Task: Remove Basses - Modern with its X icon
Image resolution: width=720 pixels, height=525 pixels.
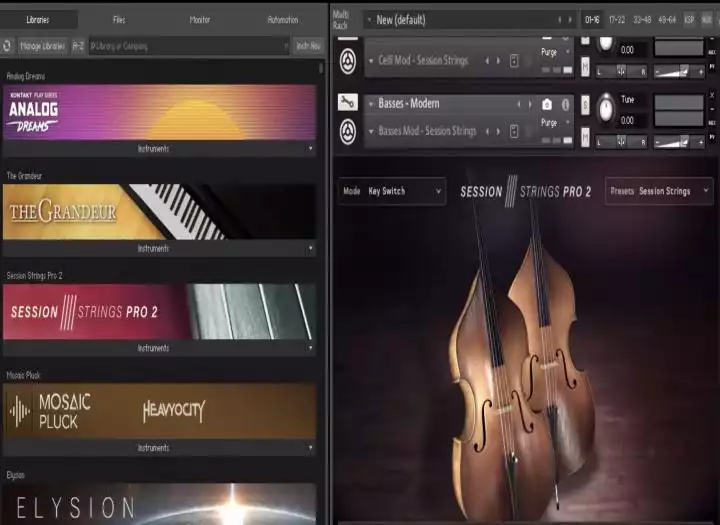Action: [712, 95]
